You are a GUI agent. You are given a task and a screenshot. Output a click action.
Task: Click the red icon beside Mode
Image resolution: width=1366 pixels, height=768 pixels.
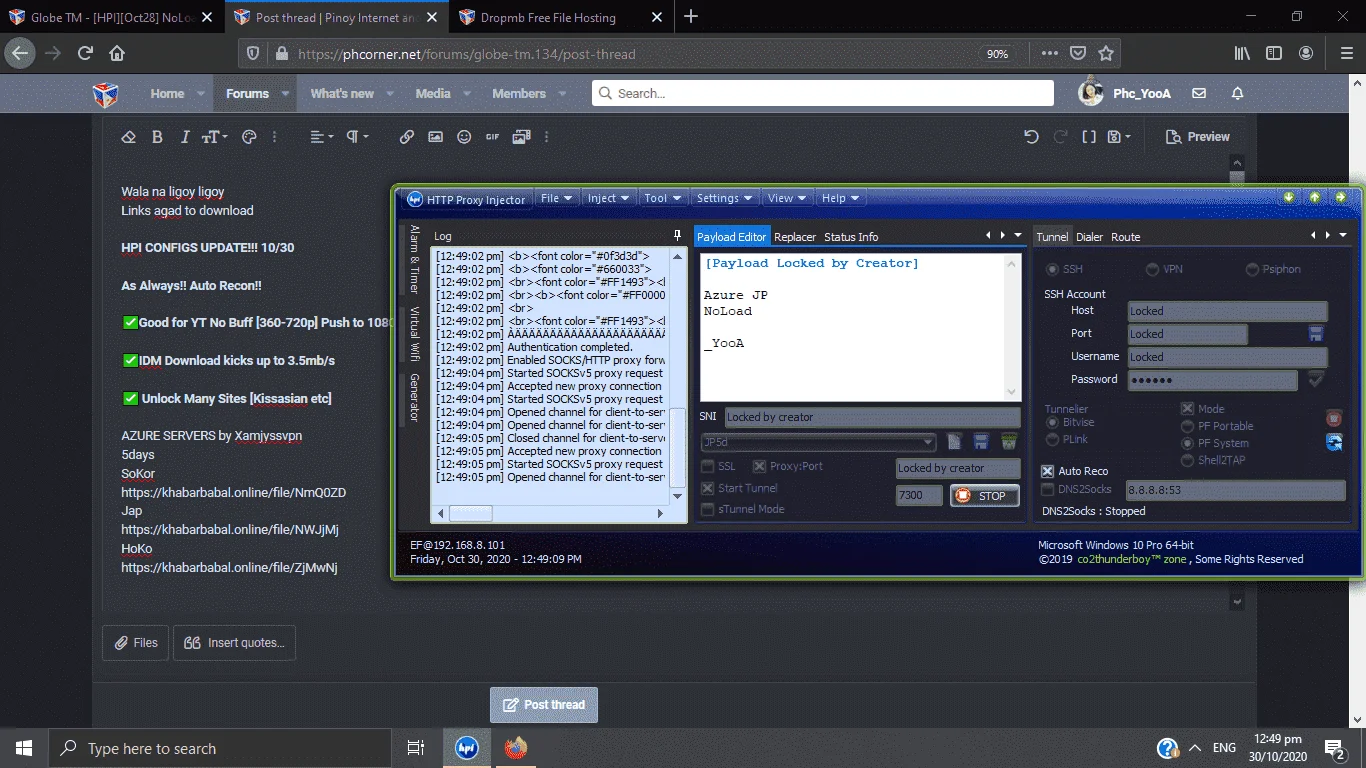click(x=1334, y=418)
